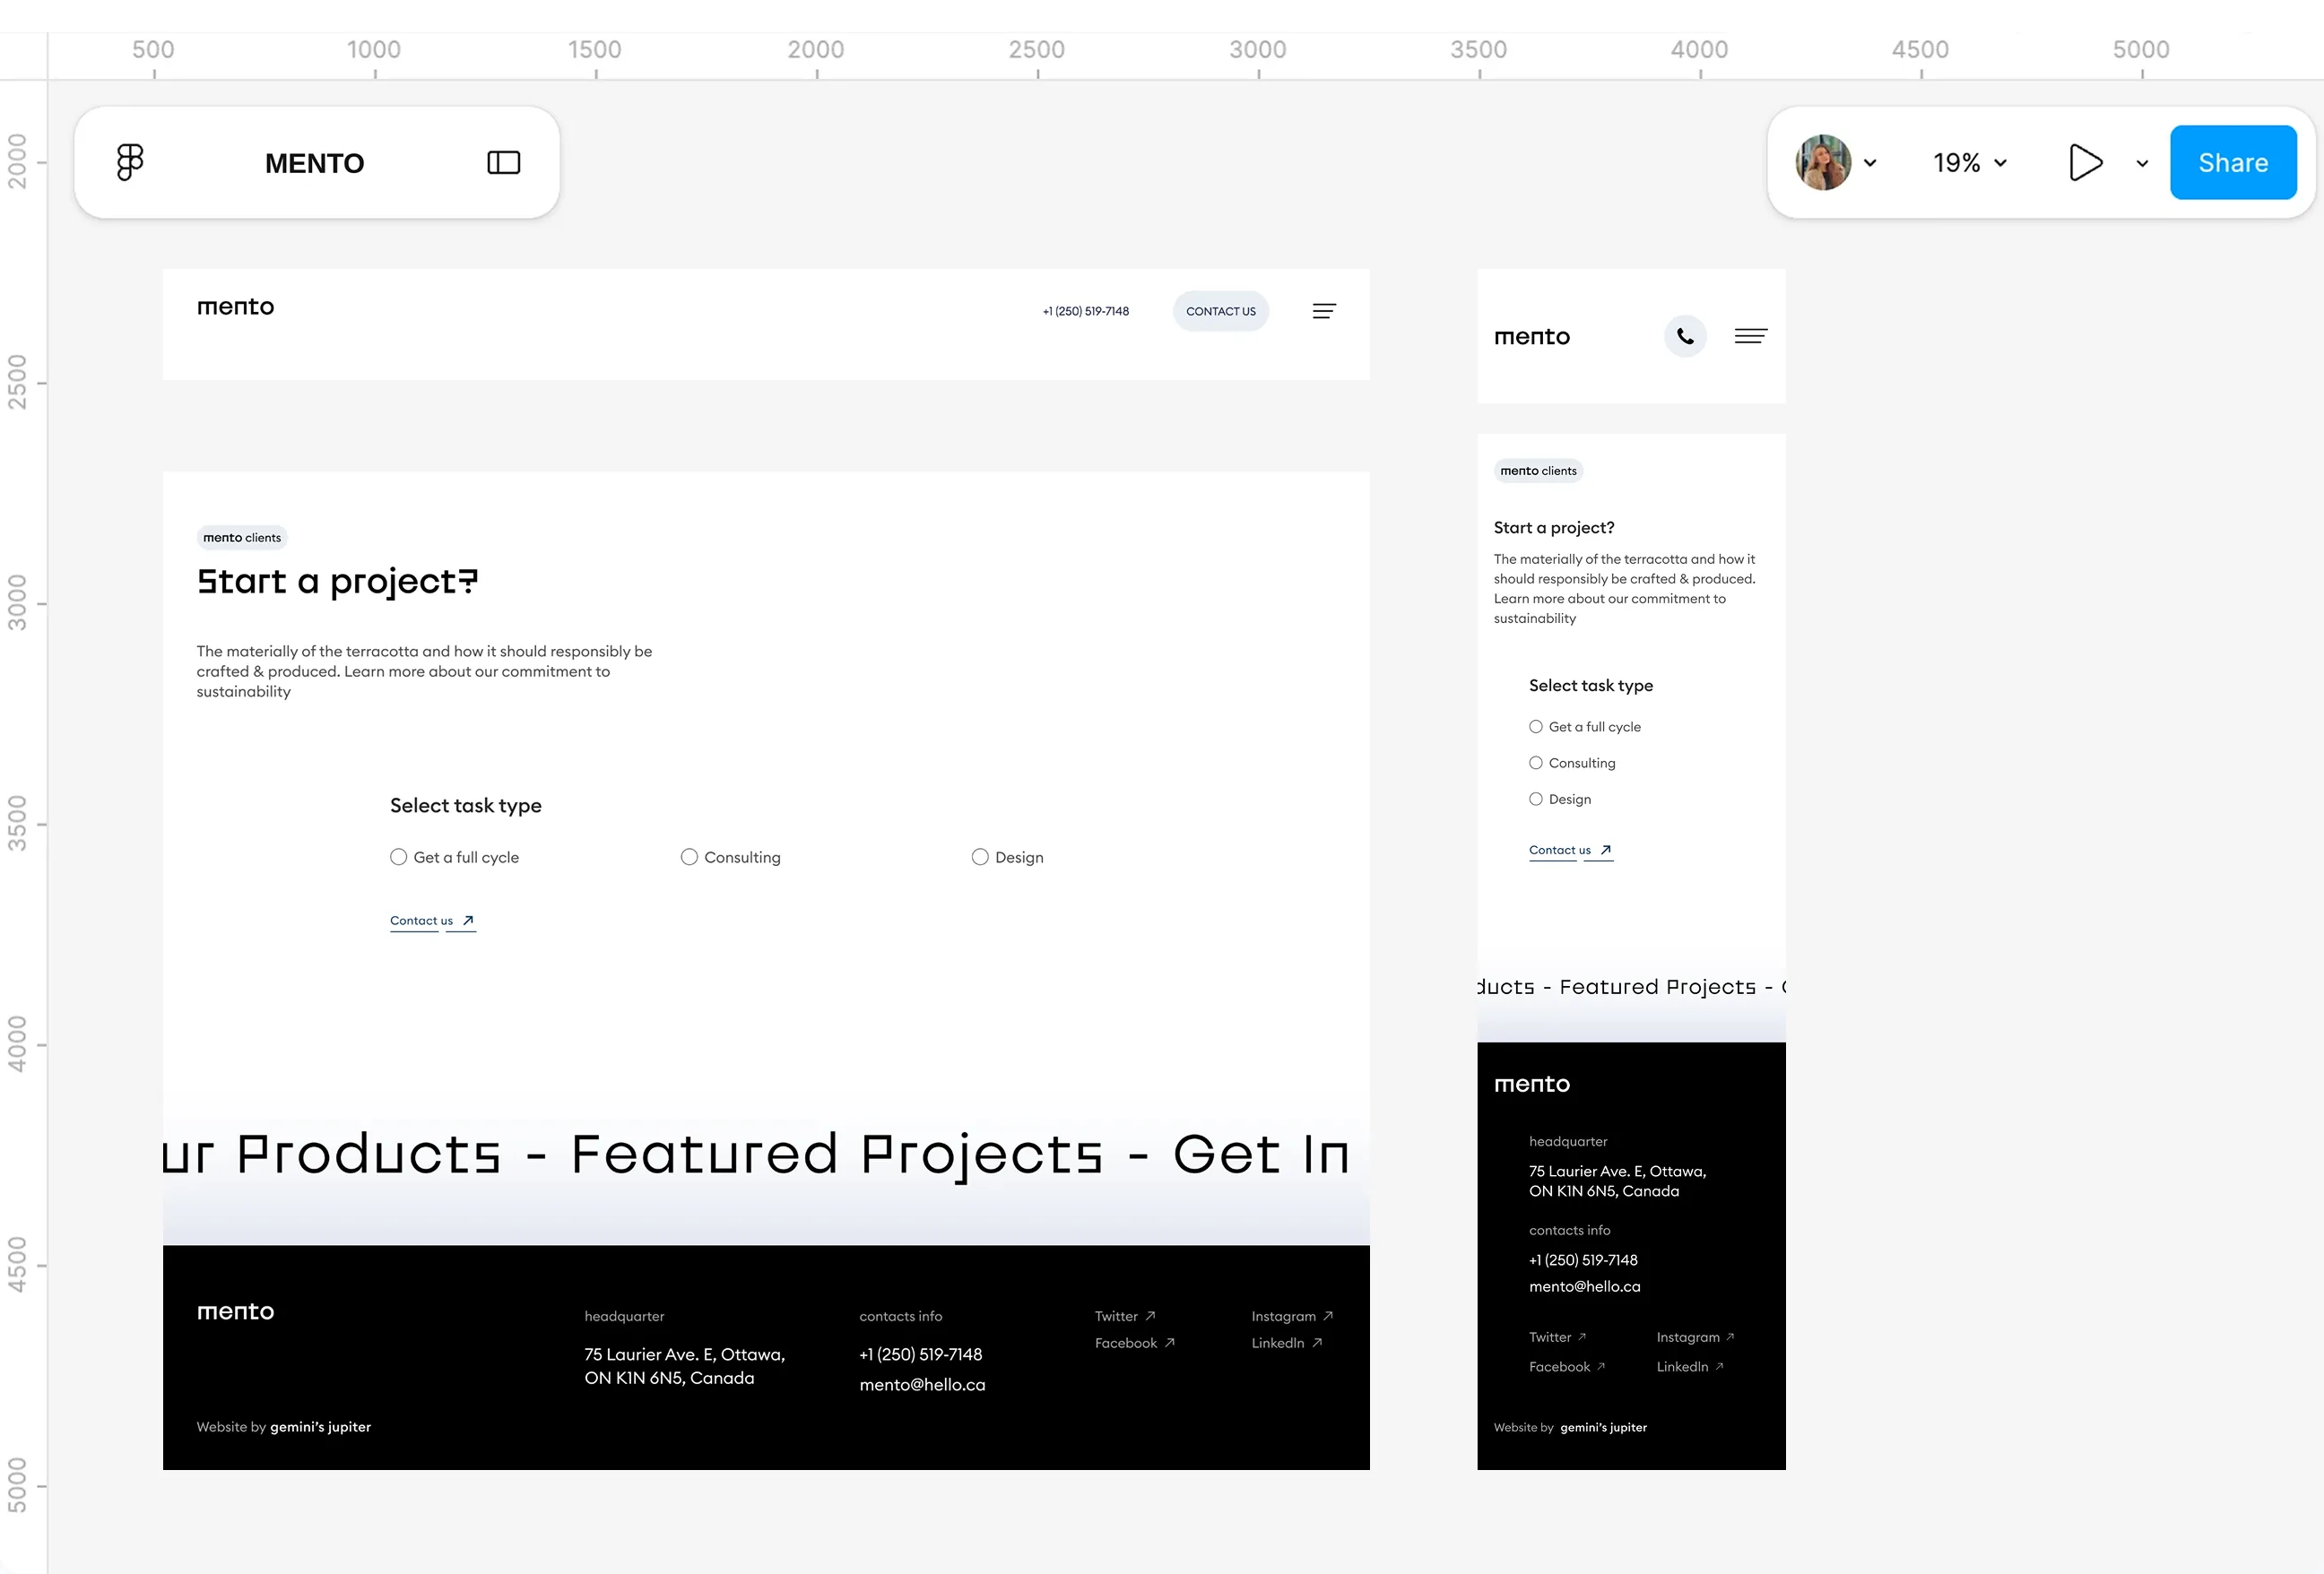The width and height of the screenshot is (2324, 1574).
Task: Click the mobile 'Start a project?' heading
Action: click(1554, 528)
